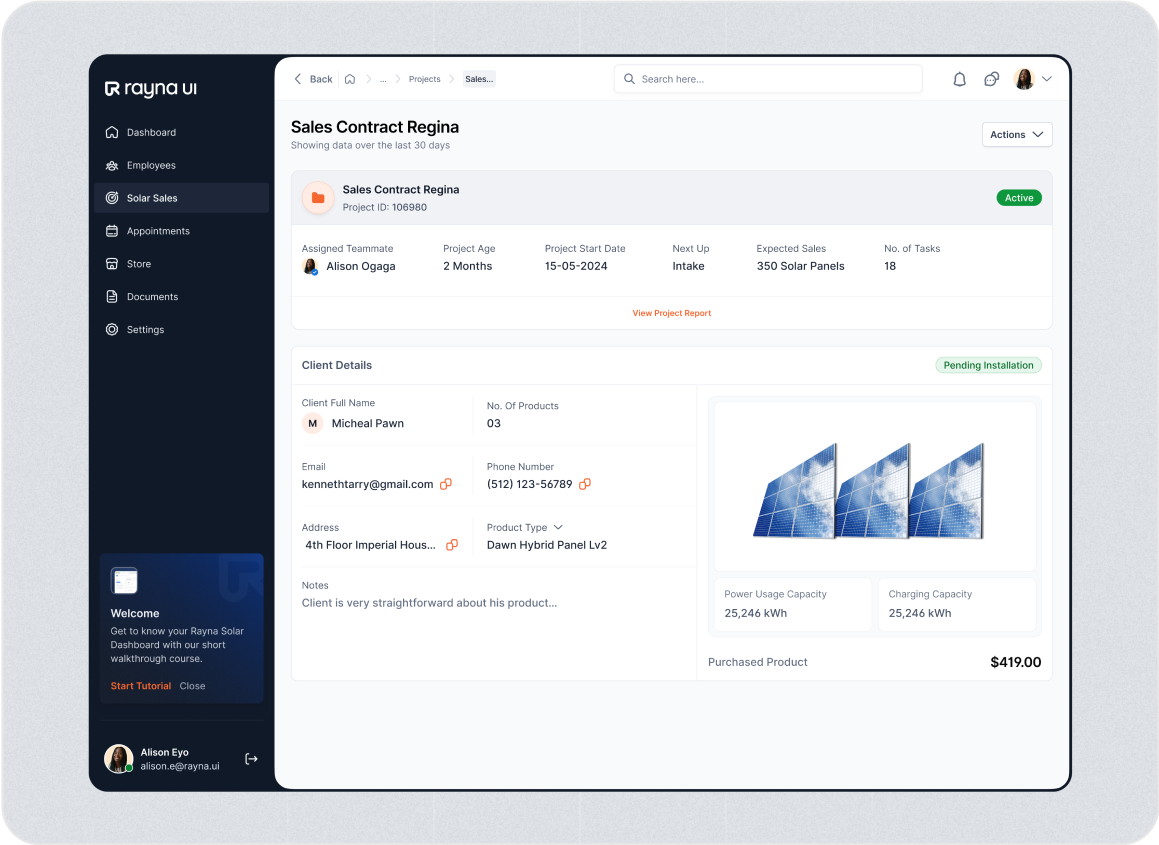The height and width of the screenshot is (845, 1159).
Task: Click the Search here input field
Action: pyautogui.click(x=768, y=79)
